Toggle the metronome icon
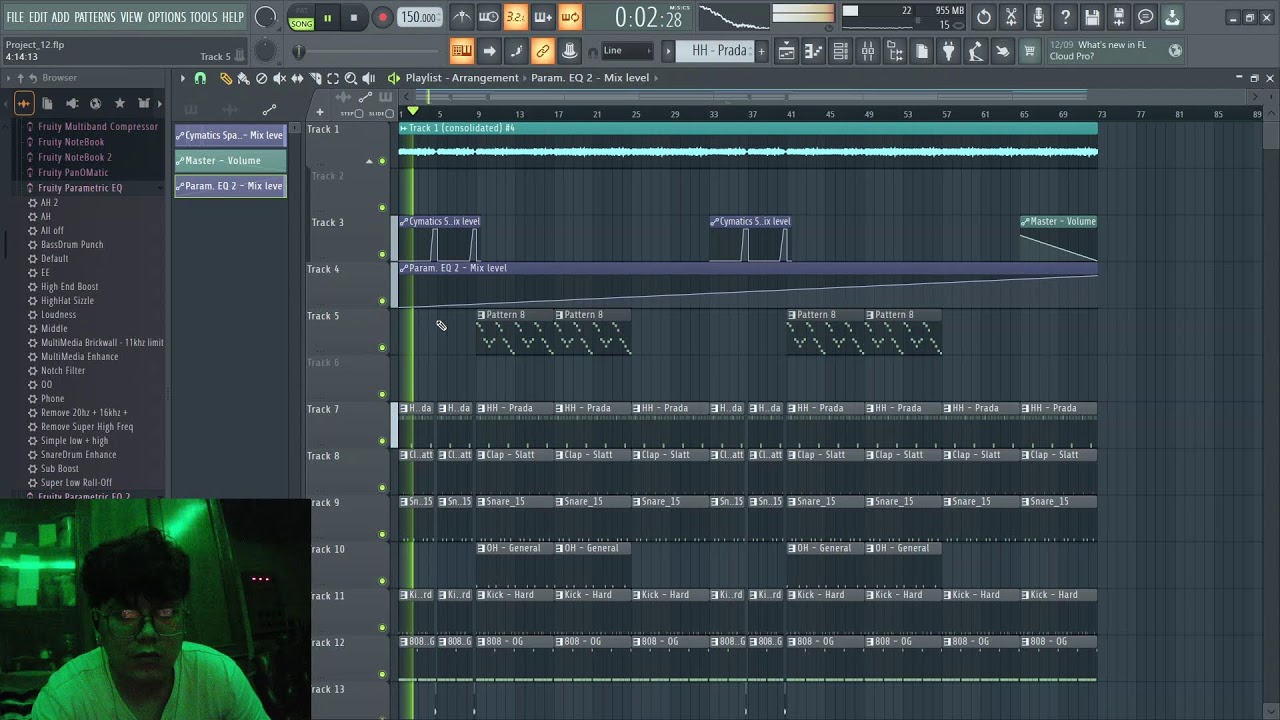 [x=462, y=17]
